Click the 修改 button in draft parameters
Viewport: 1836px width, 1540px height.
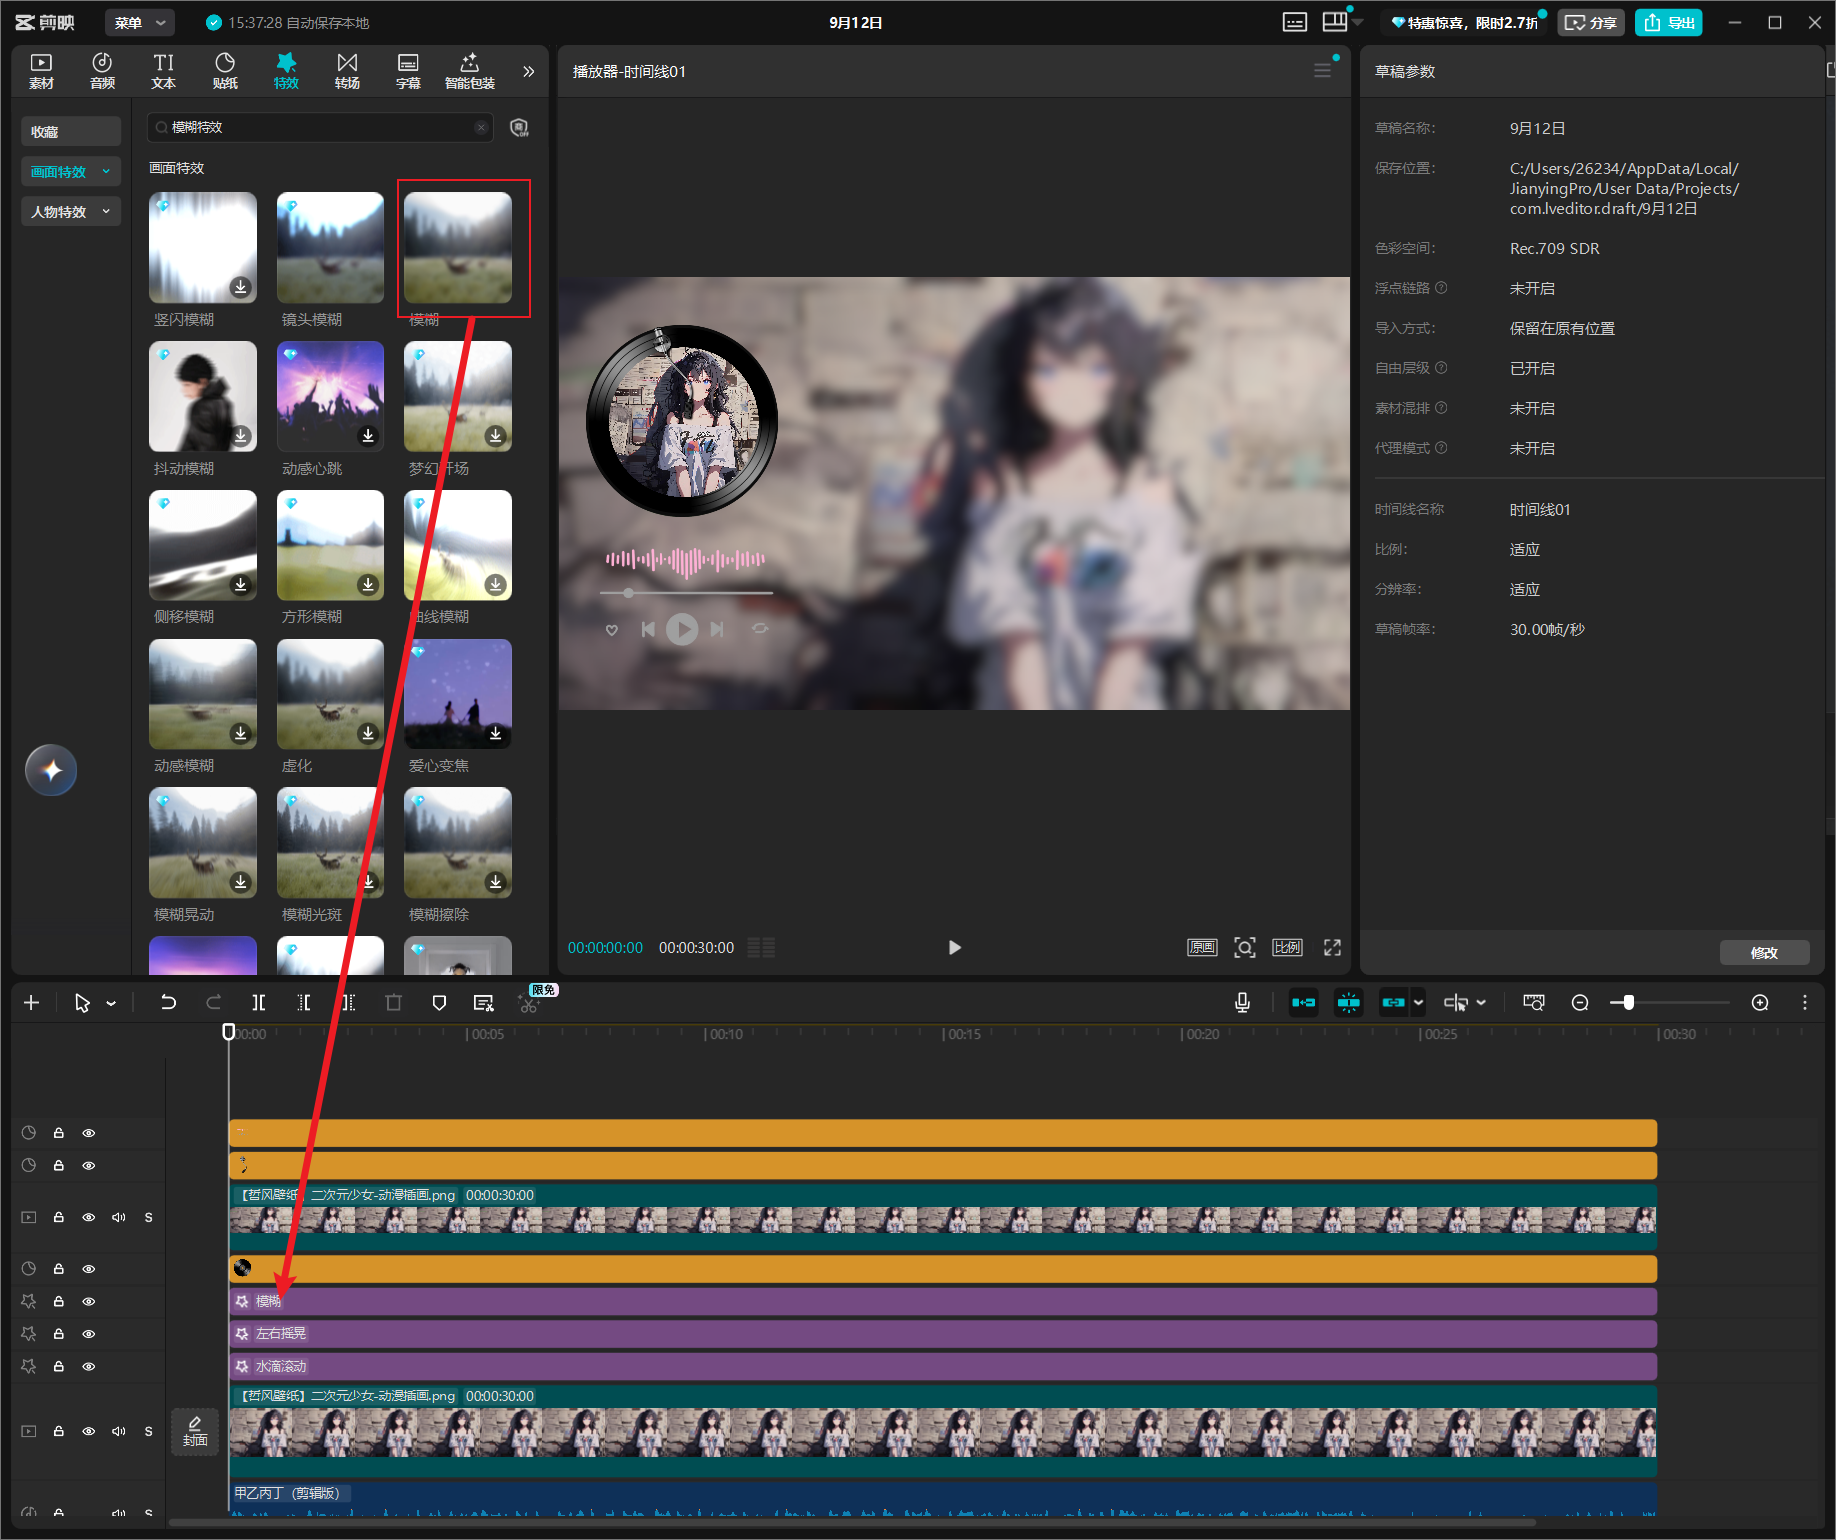click(x=1765, y=953)
